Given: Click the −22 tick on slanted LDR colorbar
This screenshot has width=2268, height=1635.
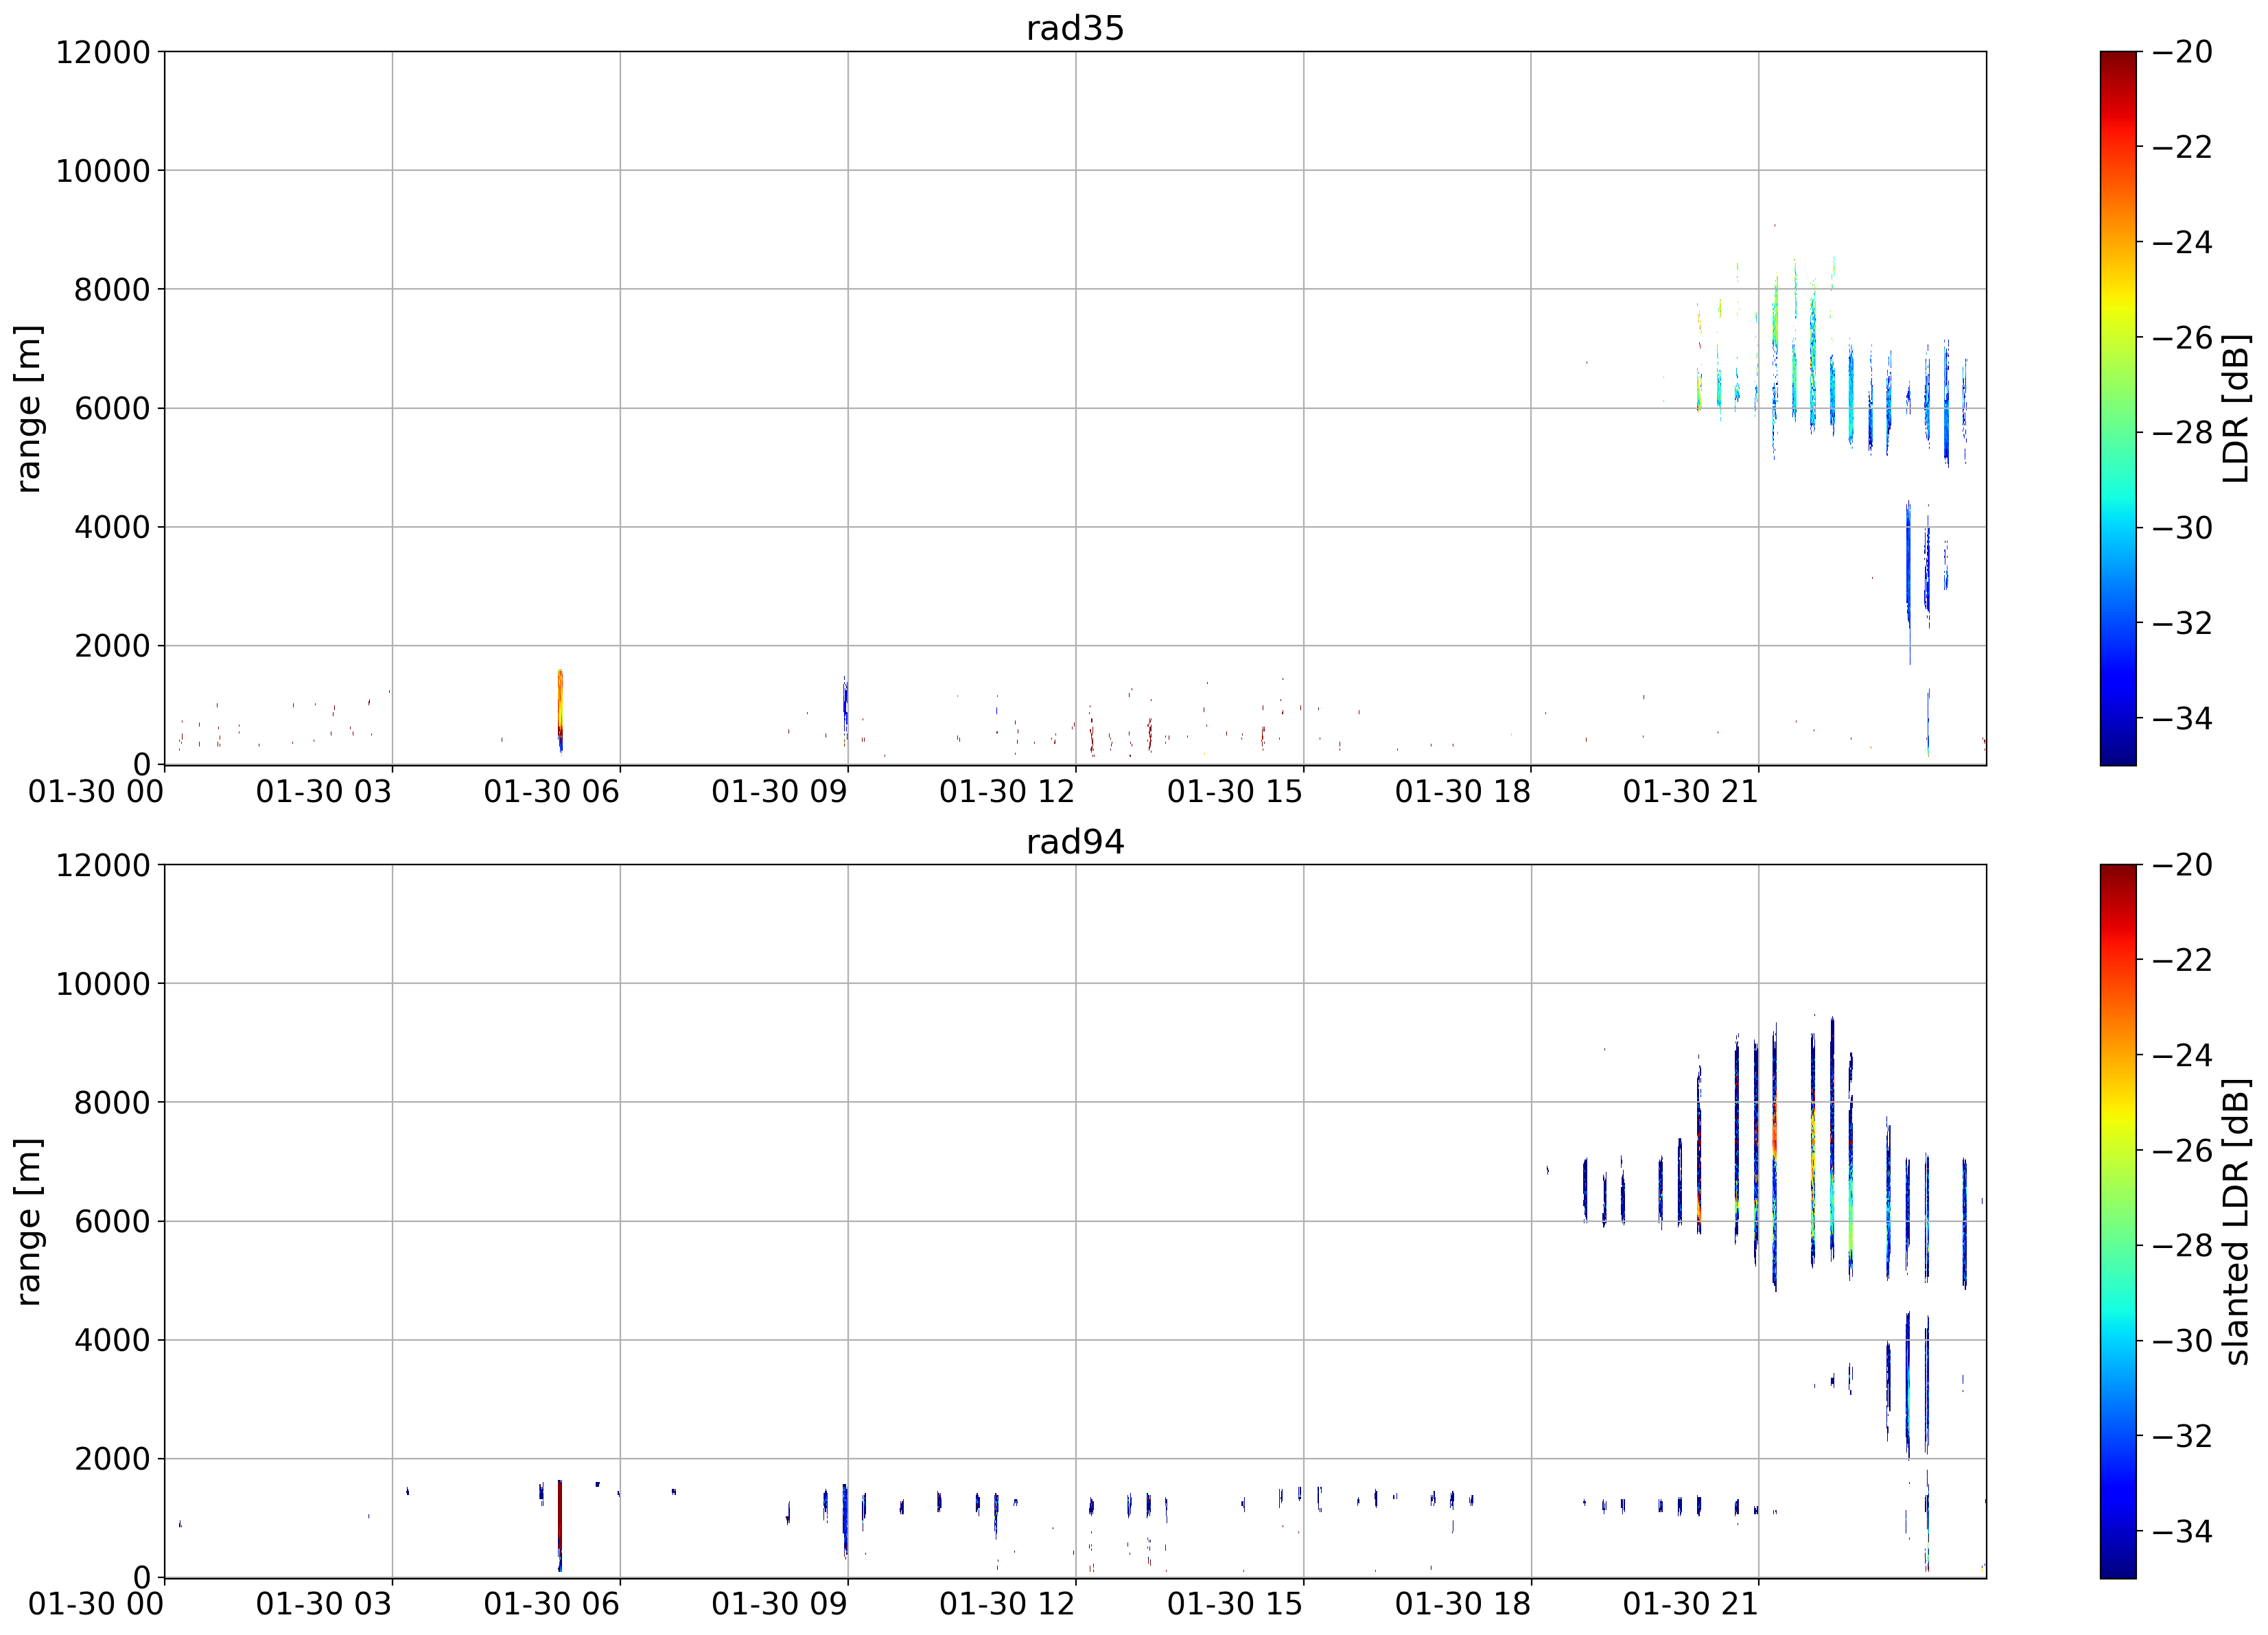Looking at the screenshot, I should tap(2182, 960).
